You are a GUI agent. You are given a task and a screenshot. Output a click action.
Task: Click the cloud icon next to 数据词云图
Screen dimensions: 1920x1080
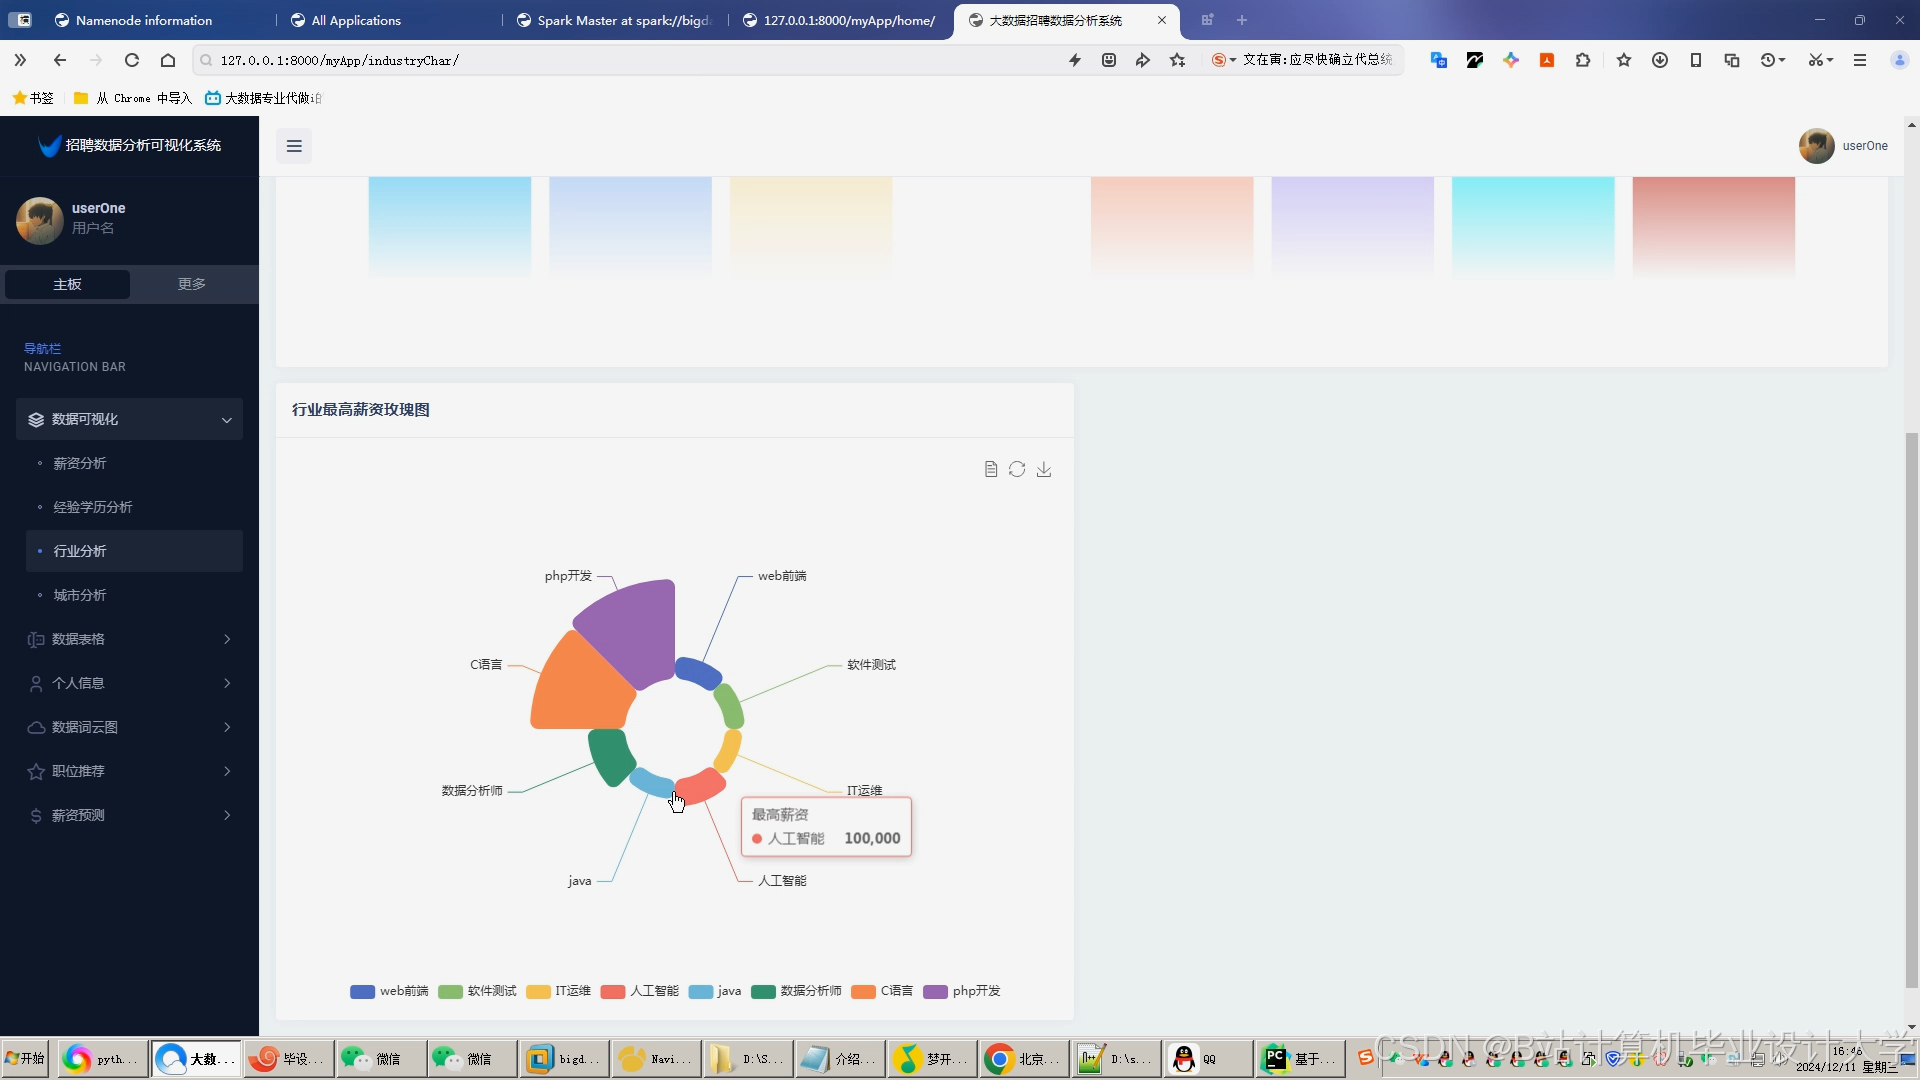click(x=35, y=727)
